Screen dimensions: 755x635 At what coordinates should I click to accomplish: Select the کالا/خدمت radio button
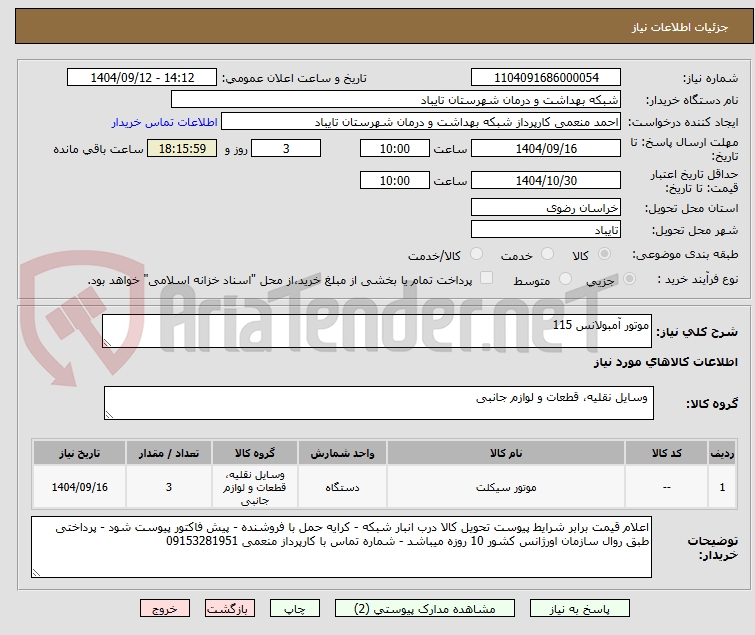476,254
